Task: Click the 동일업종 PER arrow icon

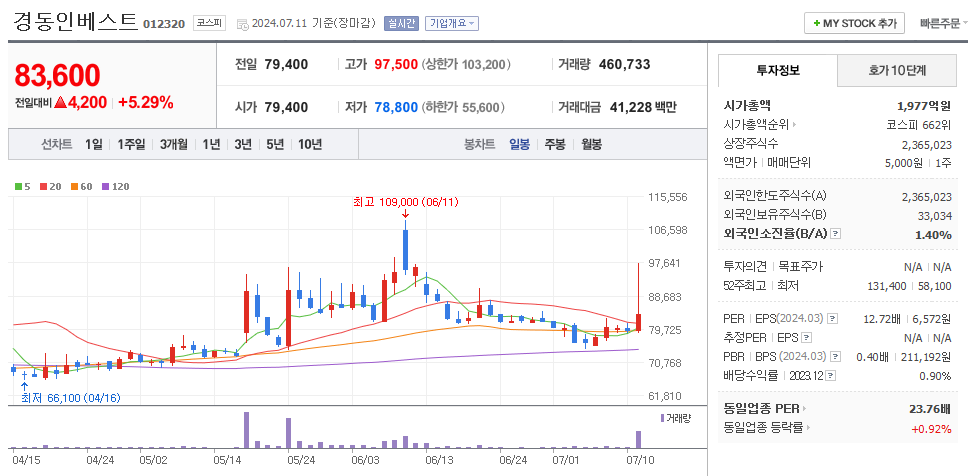Action: click(804, 409)
